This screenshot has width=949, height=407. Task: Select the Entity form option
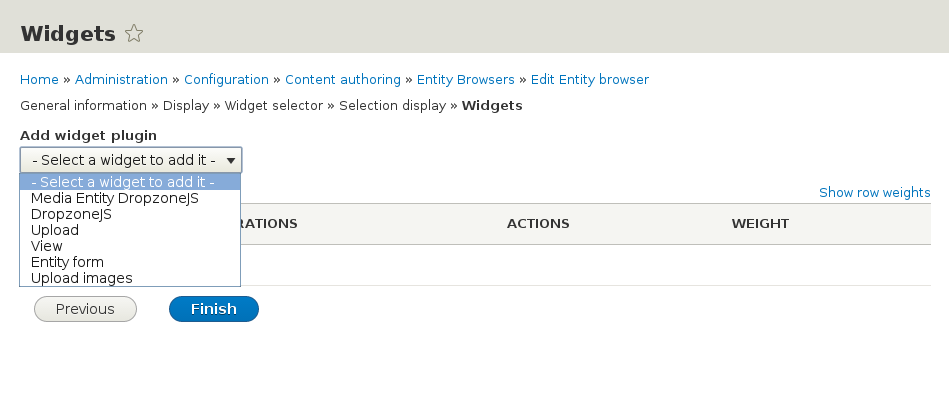(x=67, y=262)
